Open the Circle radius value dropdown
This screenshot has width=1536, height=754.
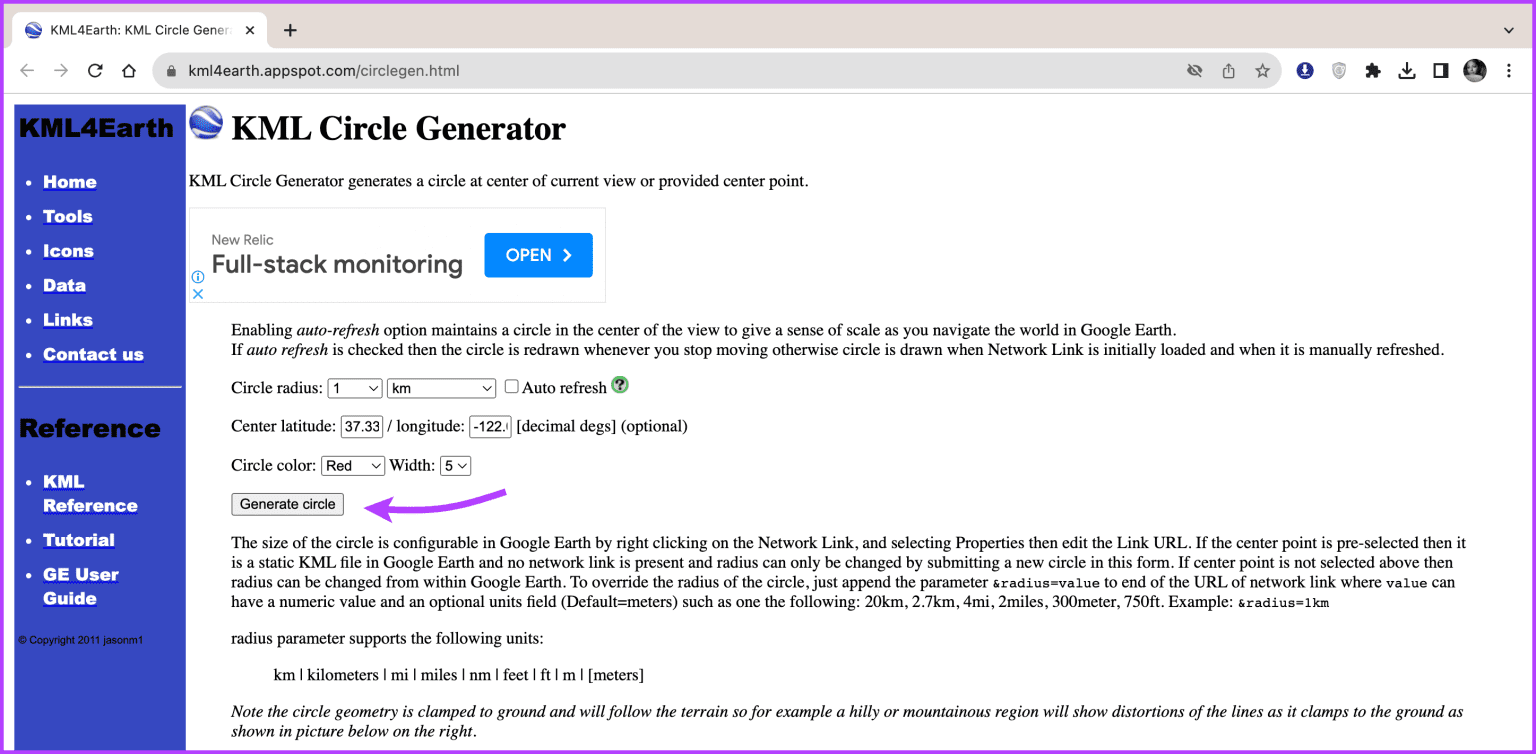point(355,388)
